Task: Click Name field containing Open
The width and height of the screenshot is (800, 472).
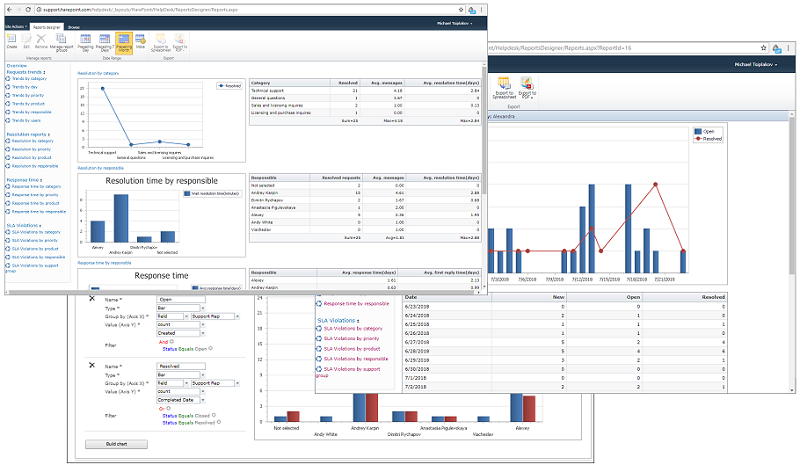Action: click(x=181, y=300)
